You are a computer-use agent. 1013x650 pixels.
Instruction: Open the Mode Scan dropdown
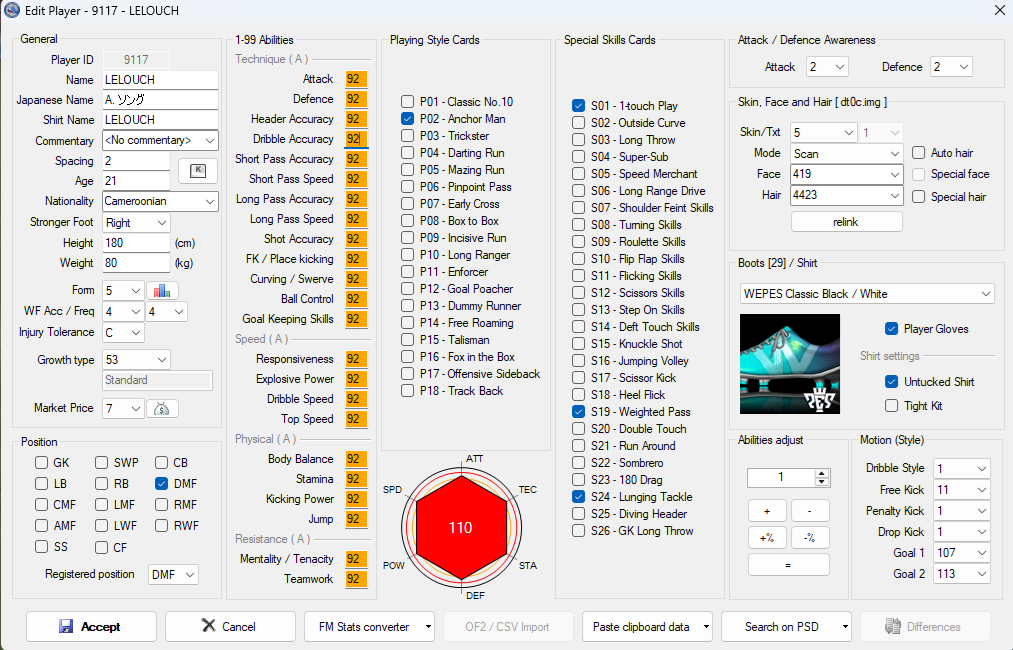tap(894, 154)
